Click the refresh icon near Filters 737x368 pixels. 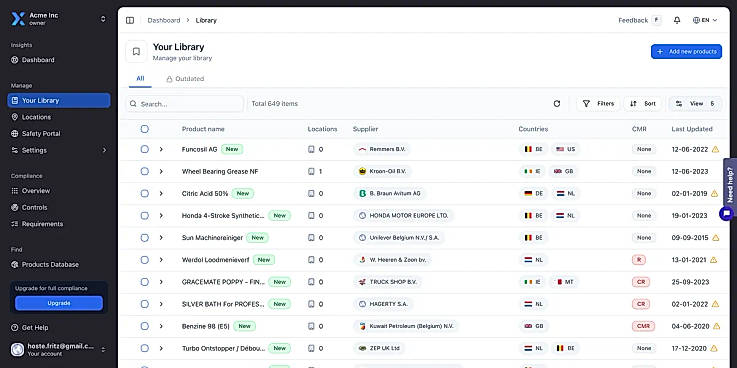tap(557, 103)
